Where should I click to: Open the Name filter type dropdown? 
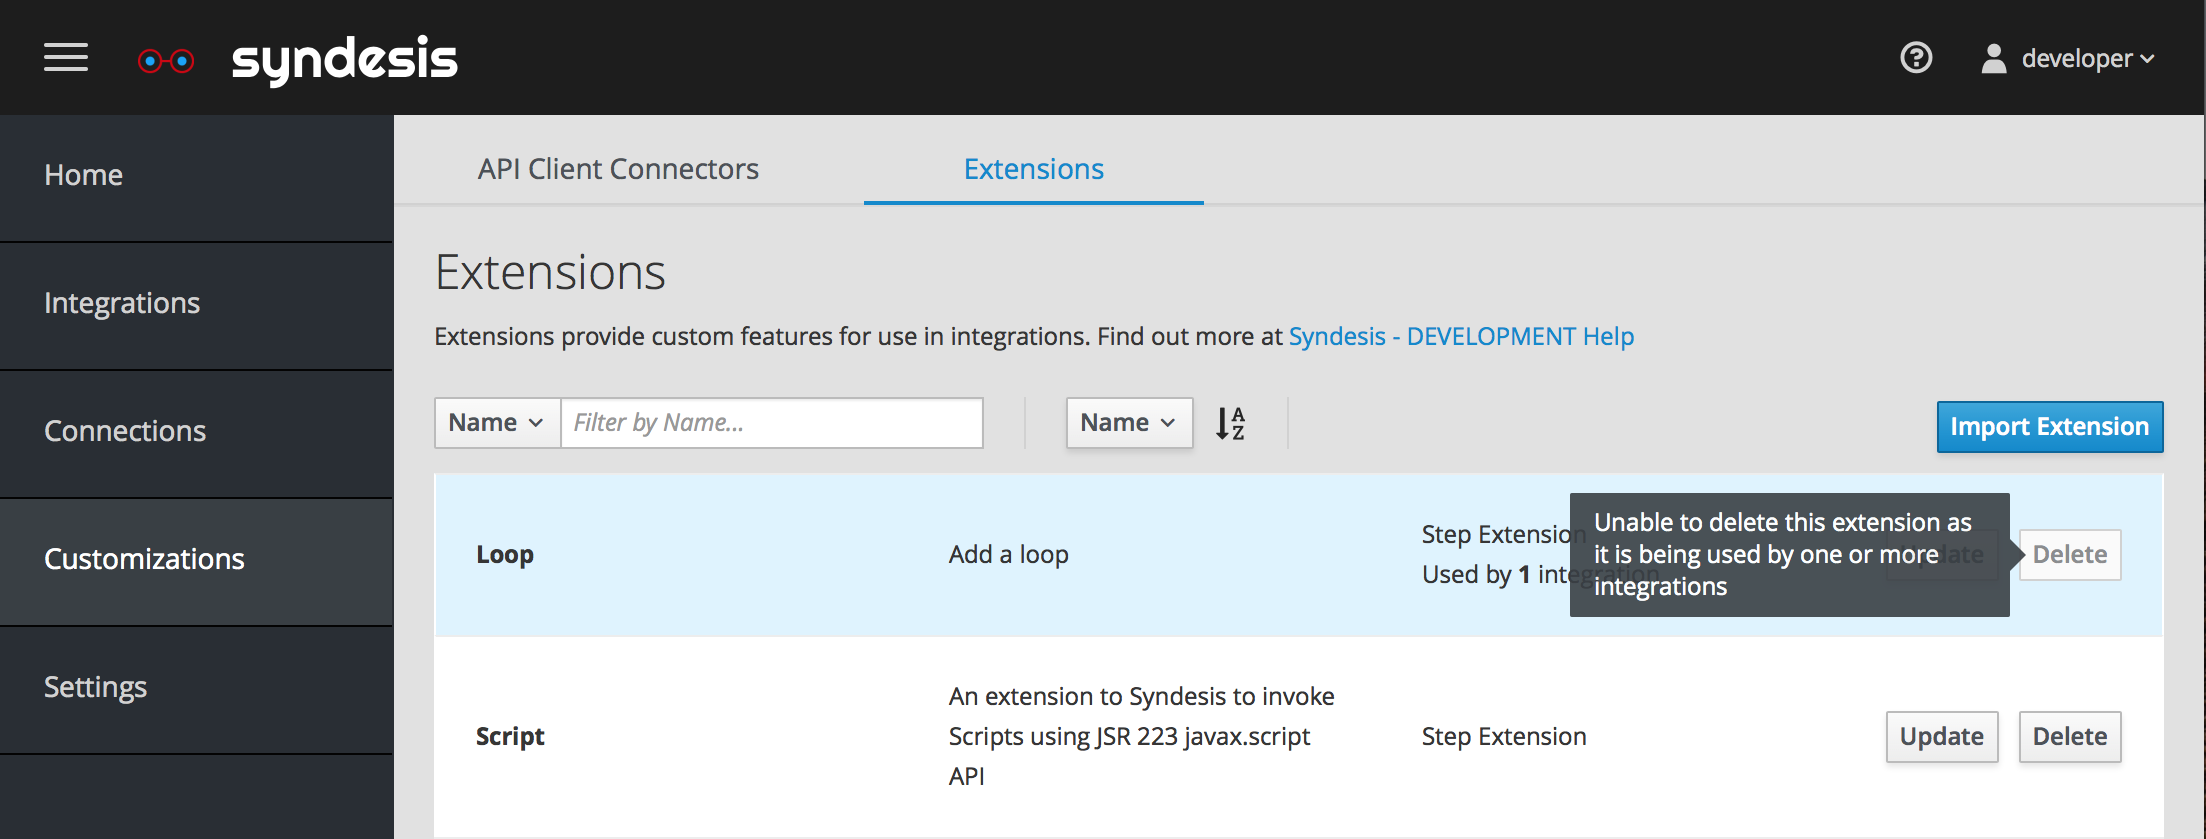click(497, 423)
